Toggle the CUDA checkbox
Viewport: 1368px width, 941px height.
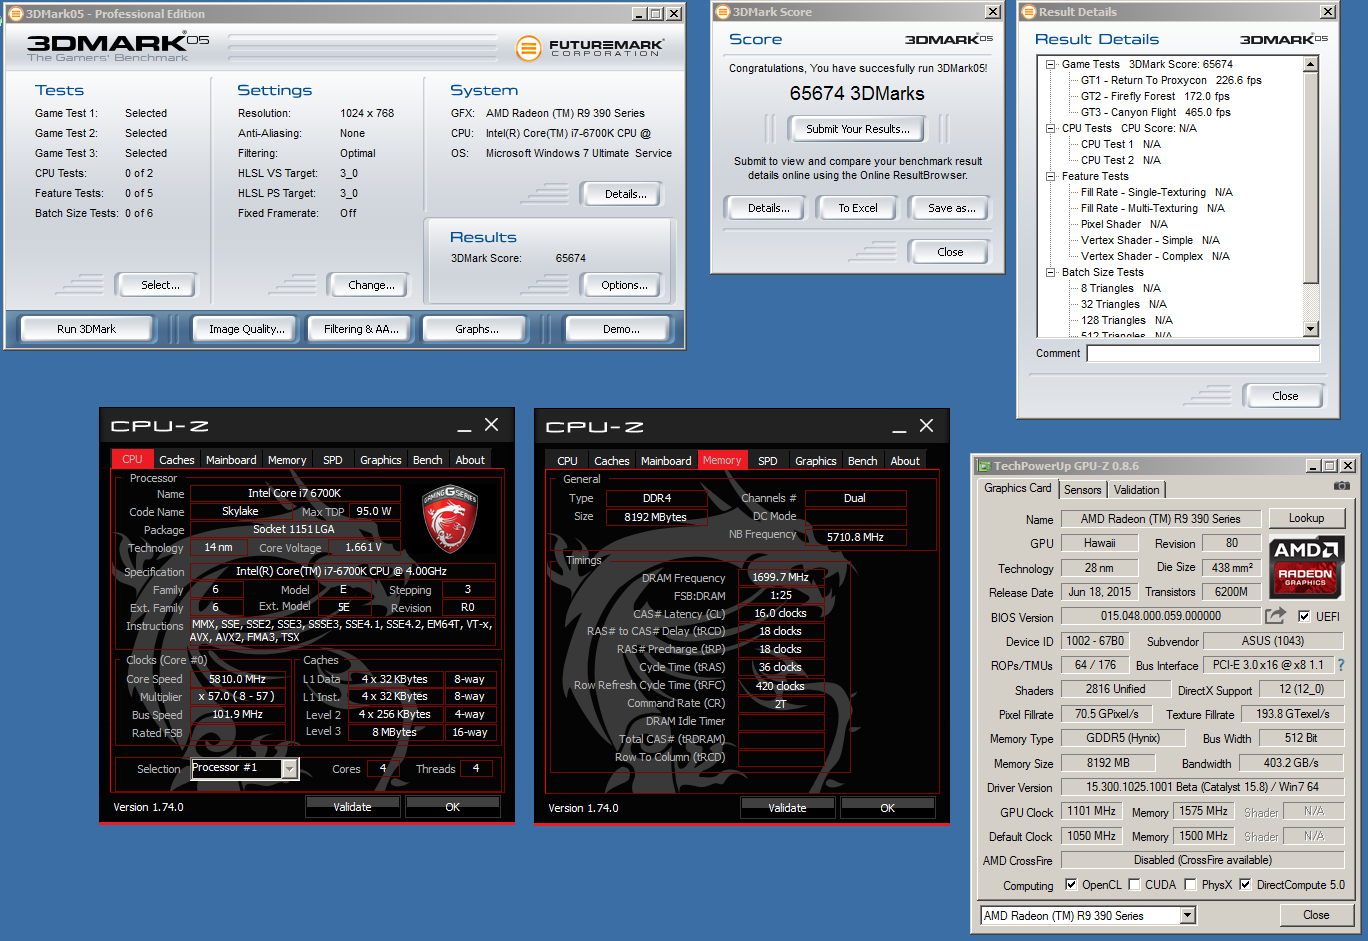coord(1134,884)
